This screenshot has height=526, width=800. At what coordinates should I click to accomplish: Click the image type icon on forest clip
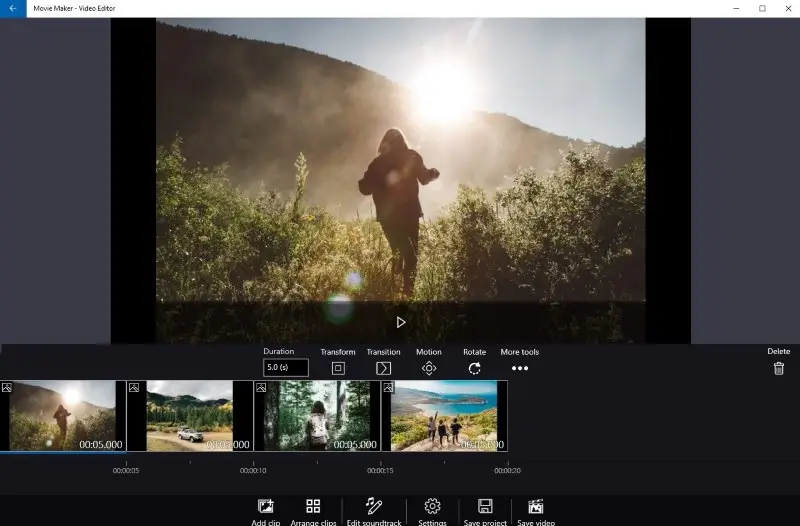coord(261,388)
